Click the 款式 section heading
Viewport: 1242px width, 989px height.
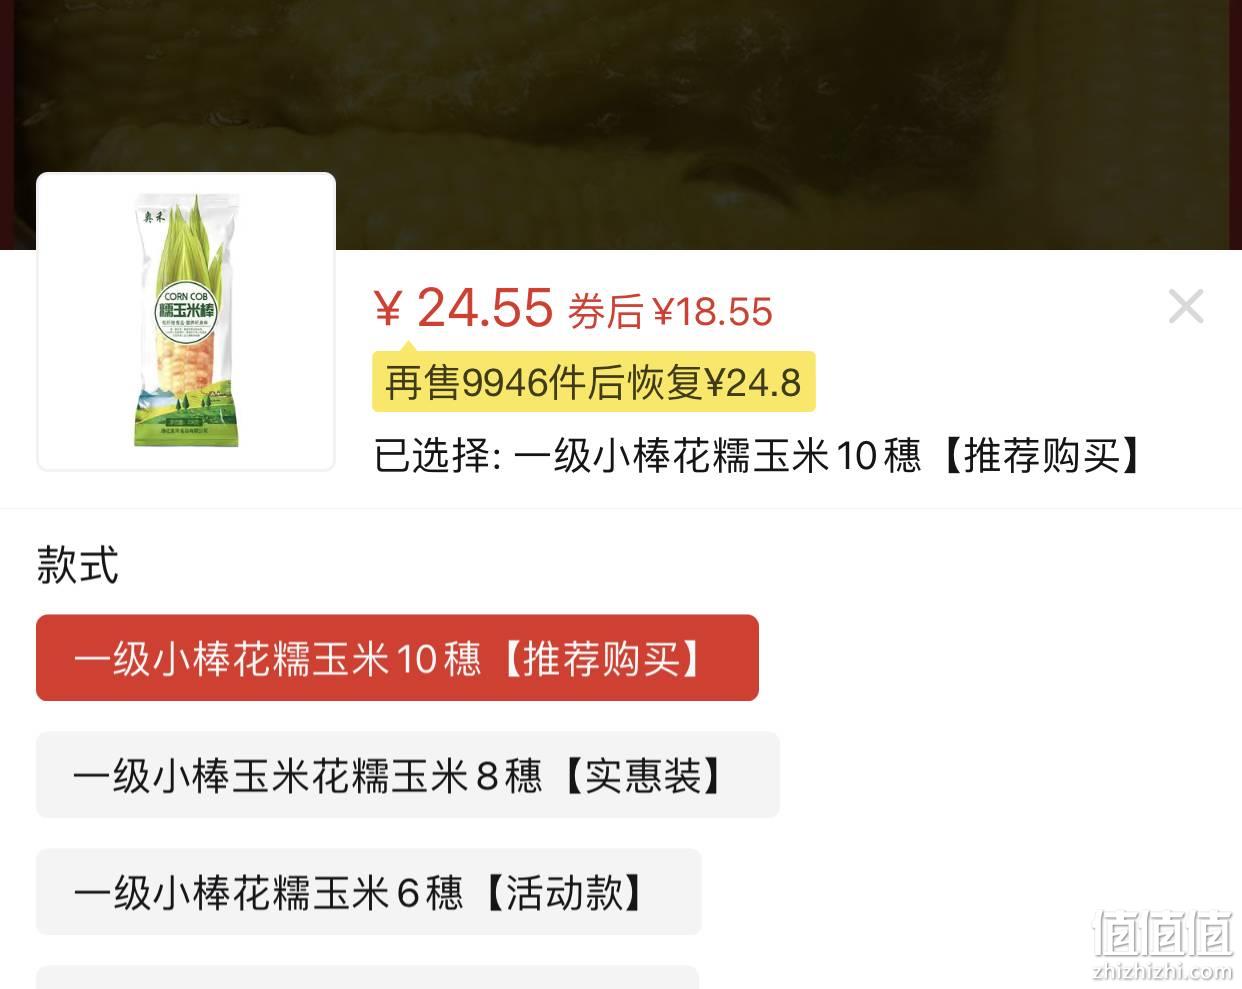(77, 565)
